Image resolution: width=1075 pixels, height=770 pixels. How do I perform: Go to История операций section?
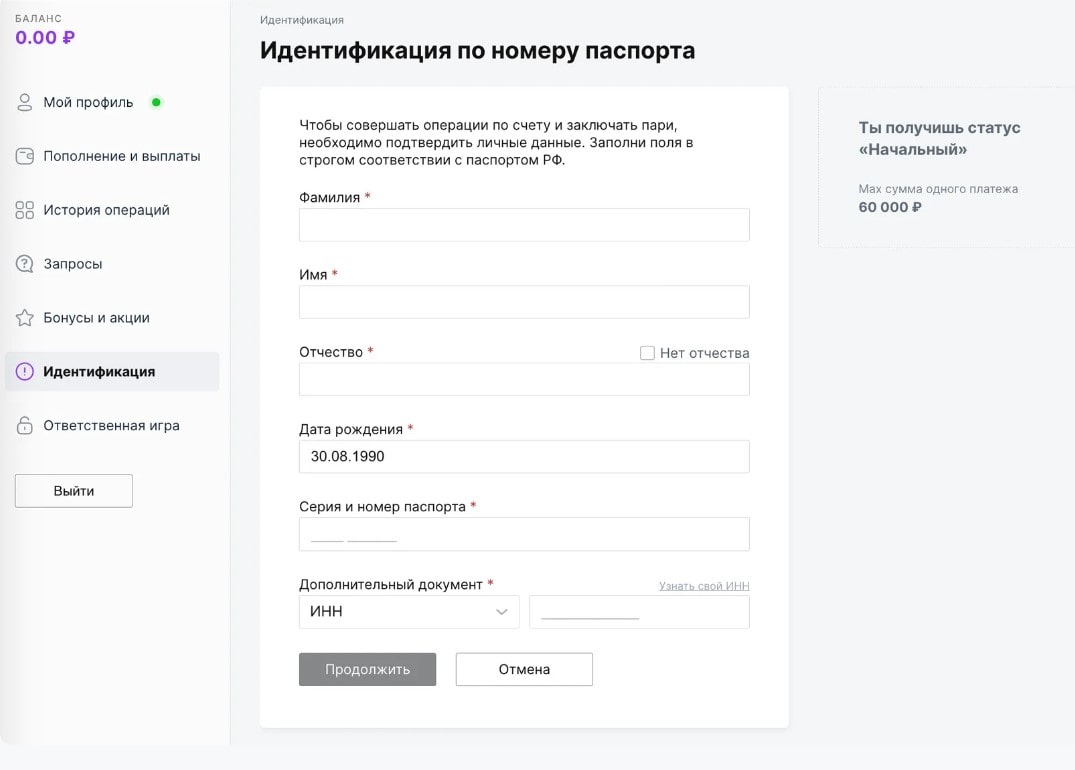(x=106, y=210)
